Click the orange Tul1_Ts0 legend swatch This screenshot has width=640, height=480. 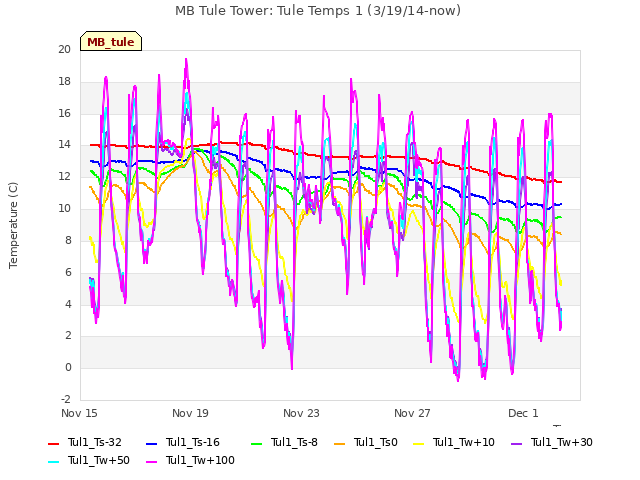click(x=340, y=444)
